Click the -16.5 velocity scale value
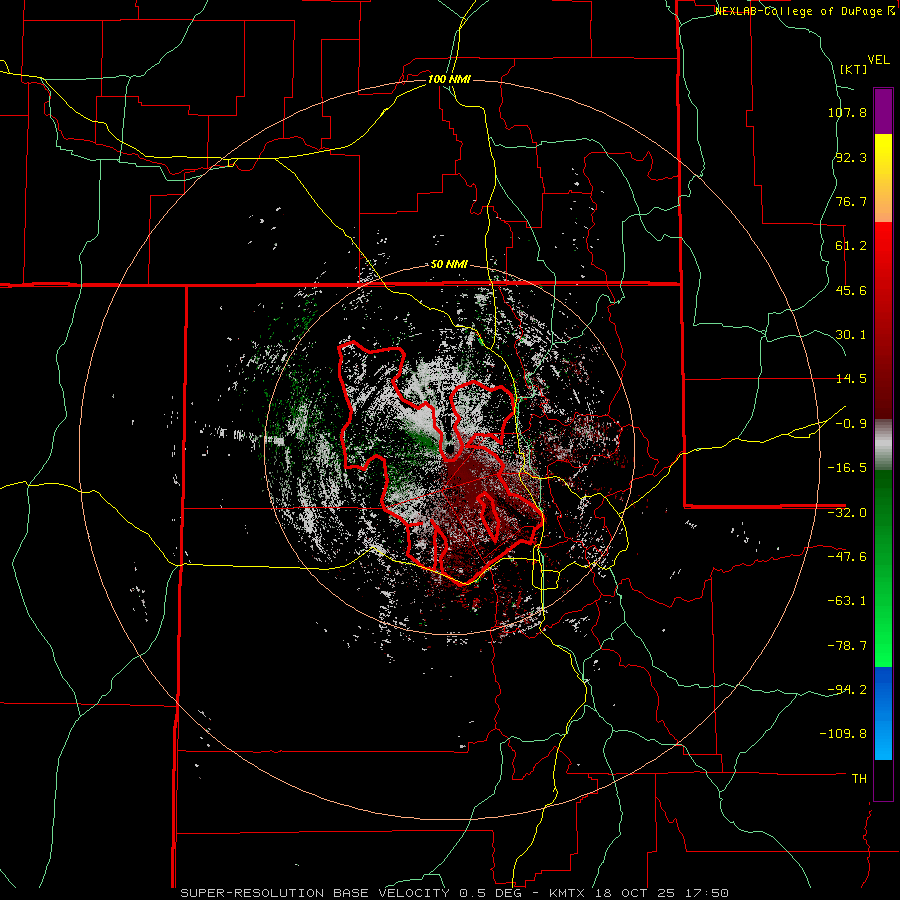900x900 pixels. [x=847, y=468]
